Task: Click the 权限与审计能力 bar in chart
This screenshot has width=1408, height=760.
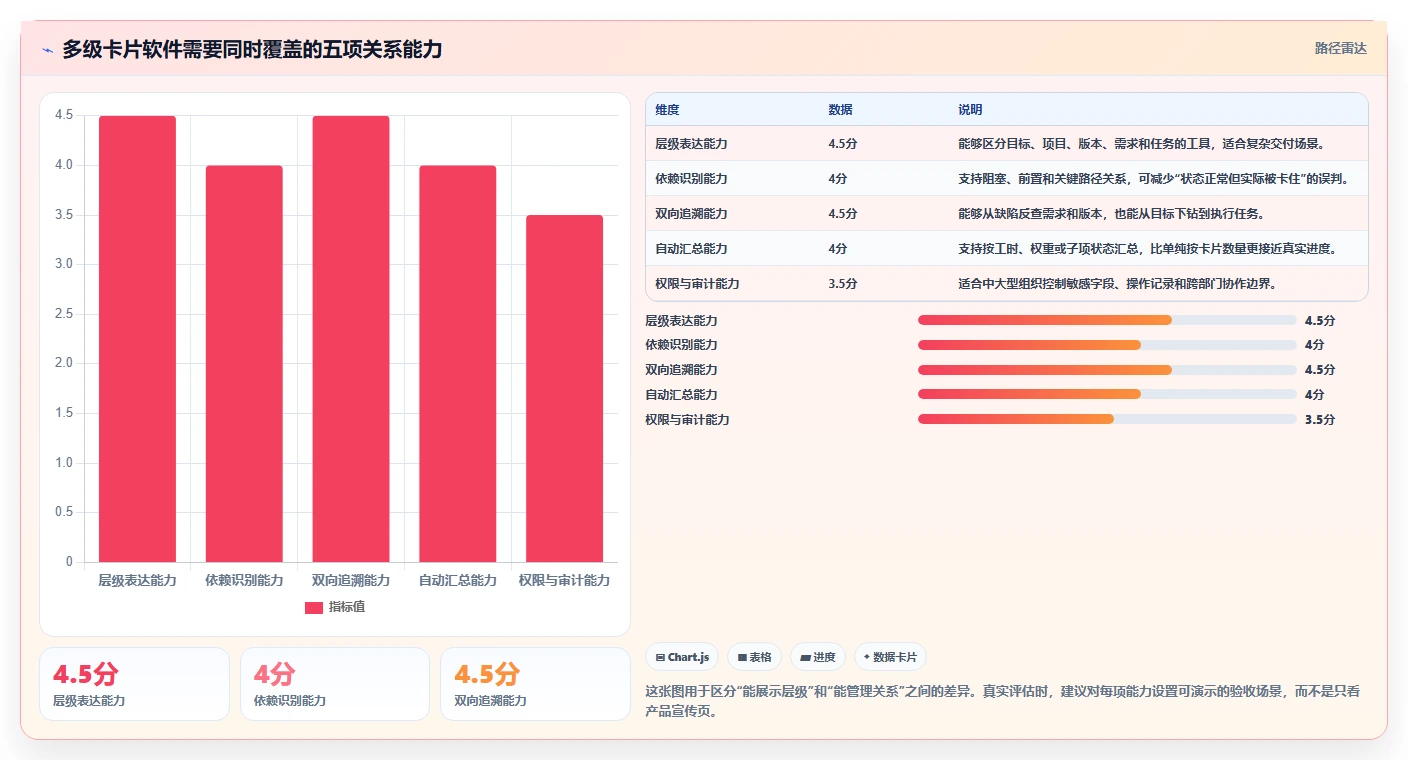Action: (x=565, y=389)
